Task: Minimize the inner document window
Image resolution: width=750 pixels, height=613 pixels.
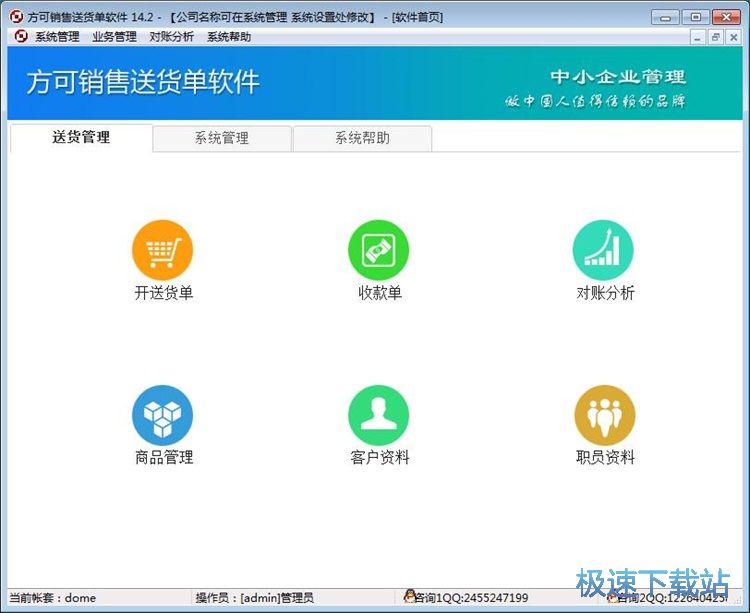Action: 698,37
